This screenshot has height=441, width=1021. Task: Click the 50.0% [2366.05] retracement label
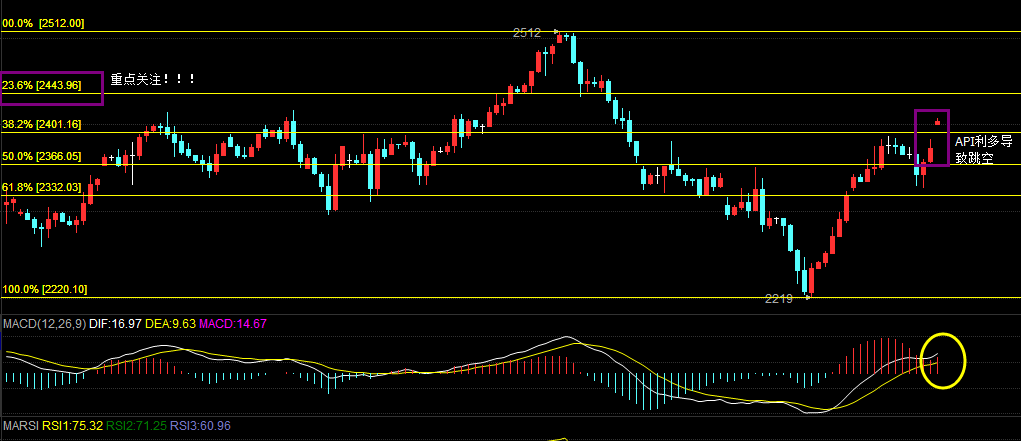(x=42, y=156)
